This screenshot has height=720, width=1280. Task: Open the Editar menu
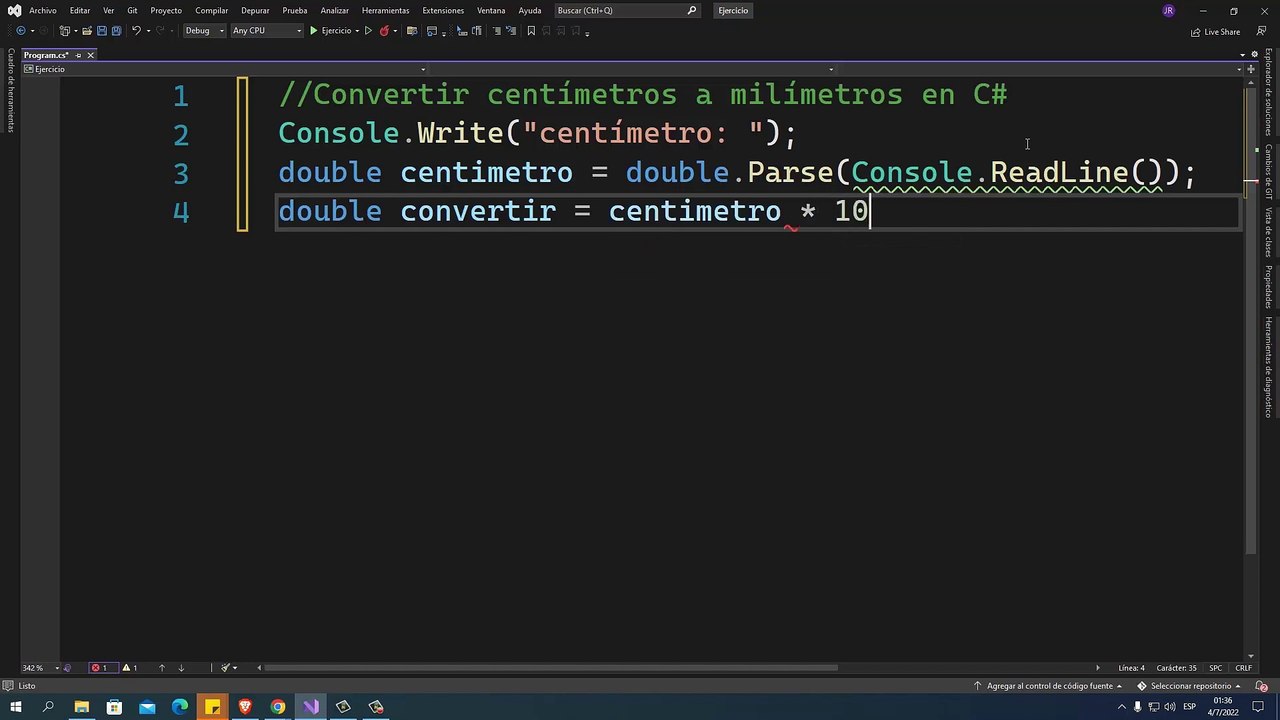[80, 10]
